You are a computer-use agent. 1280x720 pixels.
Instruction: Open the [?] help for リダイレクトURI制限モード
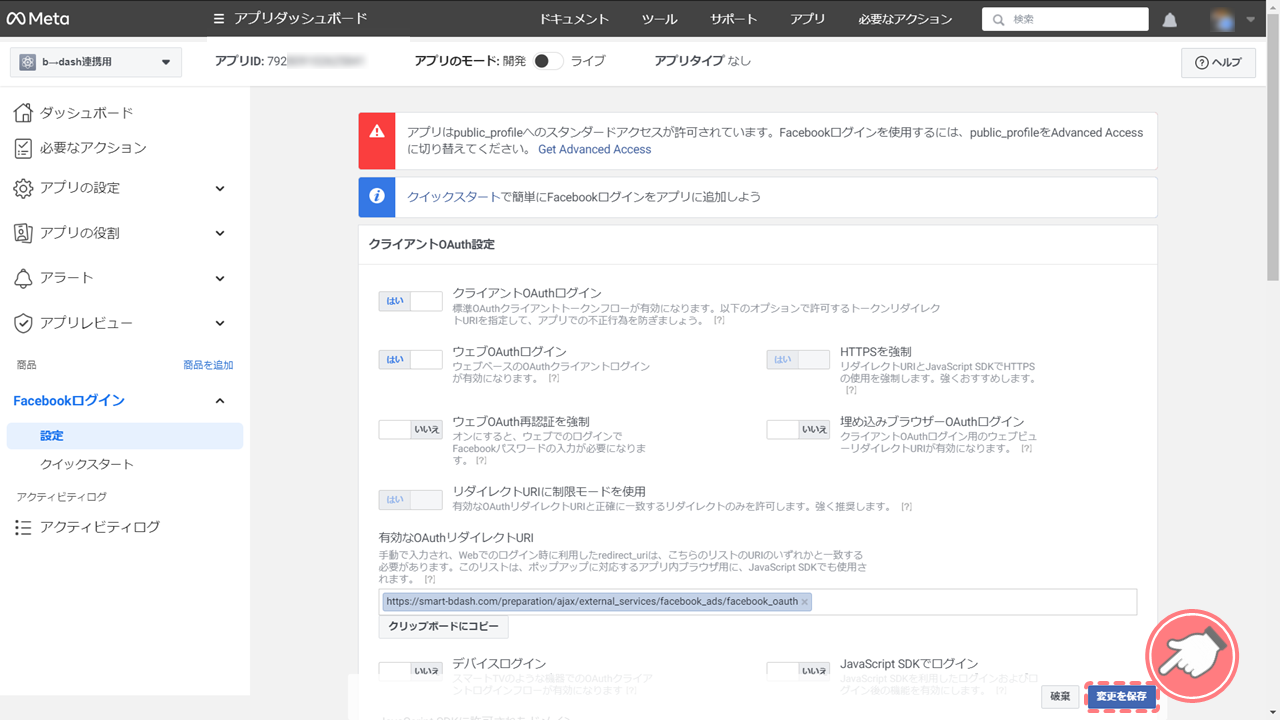tap(906, 507)
